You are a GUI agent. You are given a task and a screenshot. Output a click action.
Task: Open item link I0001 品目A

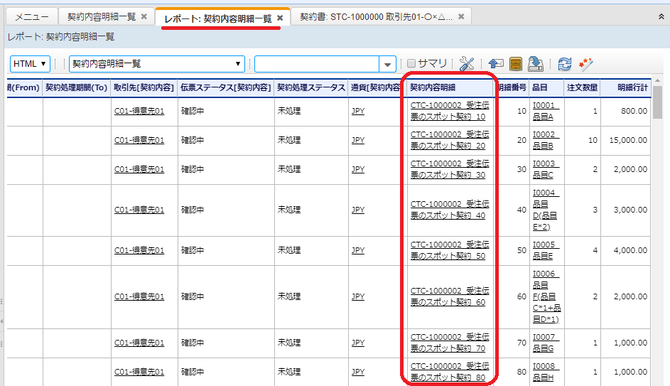click(545, 111)
